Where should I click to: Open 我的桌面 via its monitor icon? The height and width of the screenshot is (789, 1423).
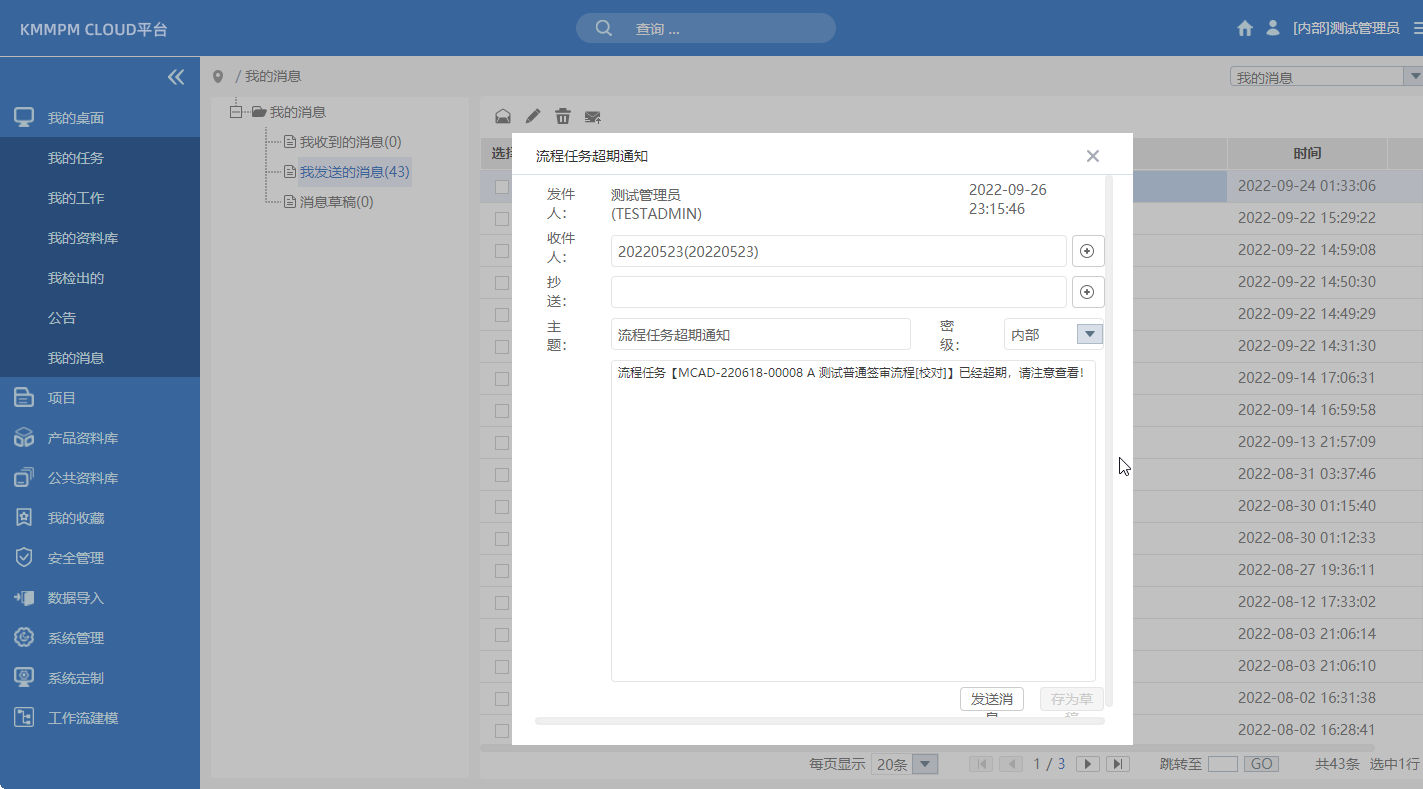point(24,117)
